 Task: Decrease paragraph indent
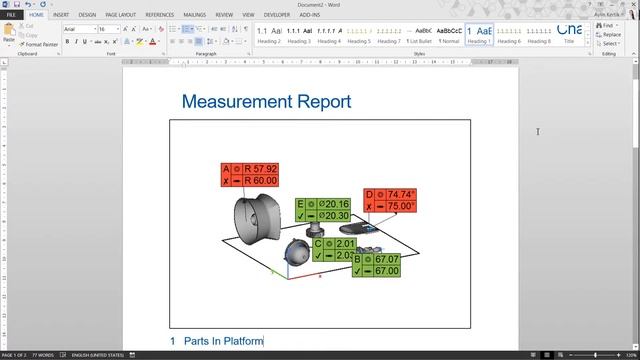point(214,29)
